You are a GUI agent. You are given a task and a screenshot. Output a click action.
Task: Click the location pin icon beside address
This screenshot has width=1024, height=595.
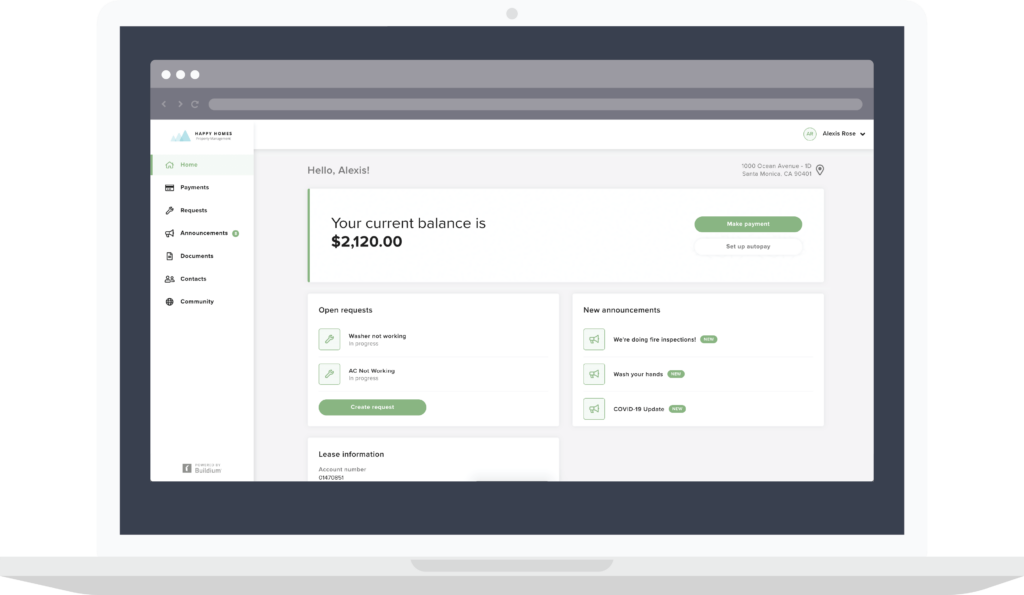tap(820, 170)
